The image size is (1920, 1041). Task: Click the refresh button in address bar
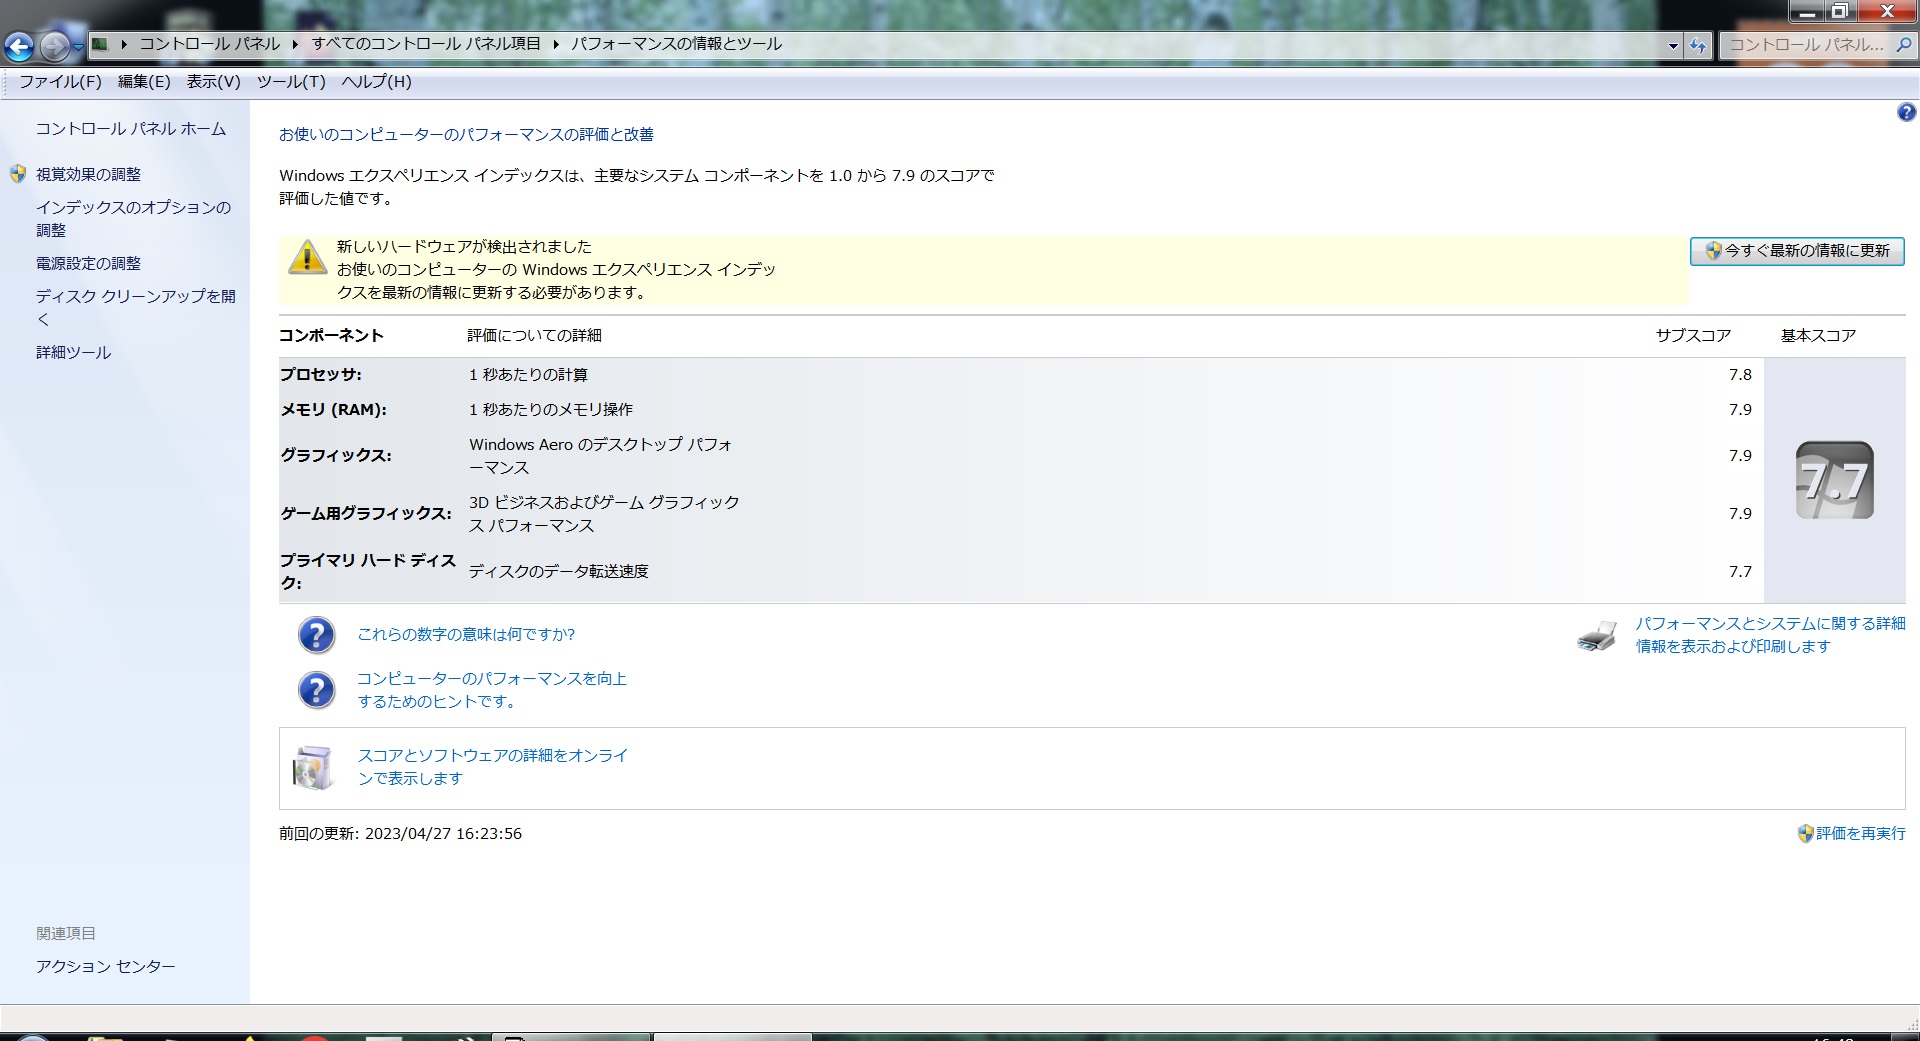tap(1698, 45)
